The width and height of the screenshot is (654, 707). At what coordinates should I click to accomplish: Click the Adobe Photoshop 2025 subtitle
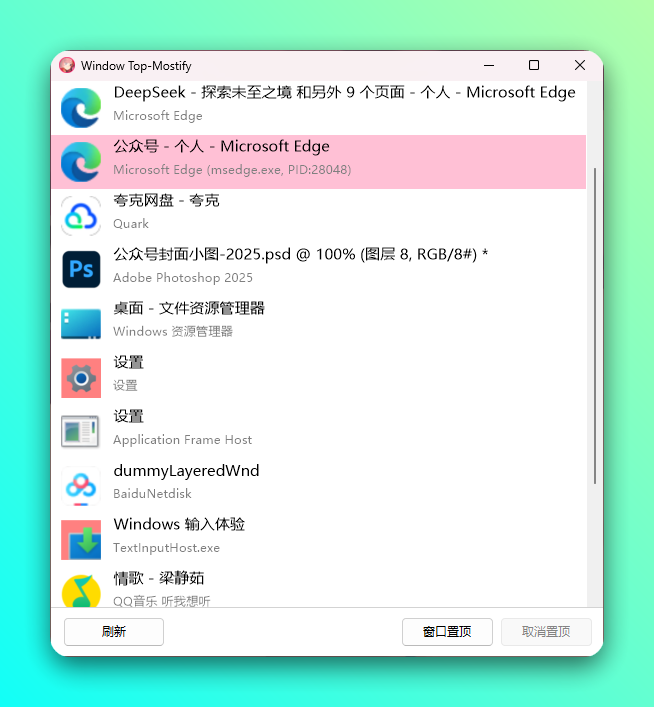(183, 278)
